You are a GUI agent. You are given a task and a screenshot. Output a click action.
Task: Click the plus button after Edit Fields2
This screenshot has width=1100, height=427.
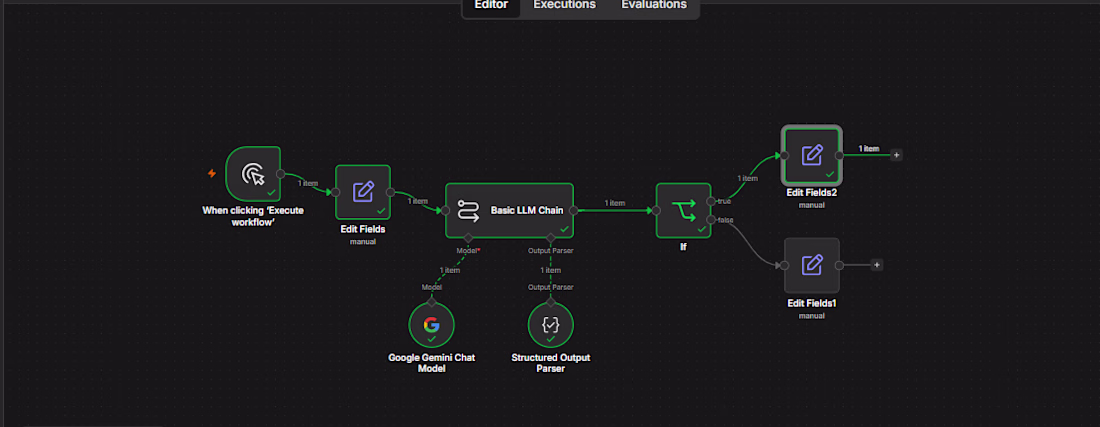click(x=897, y=155)
